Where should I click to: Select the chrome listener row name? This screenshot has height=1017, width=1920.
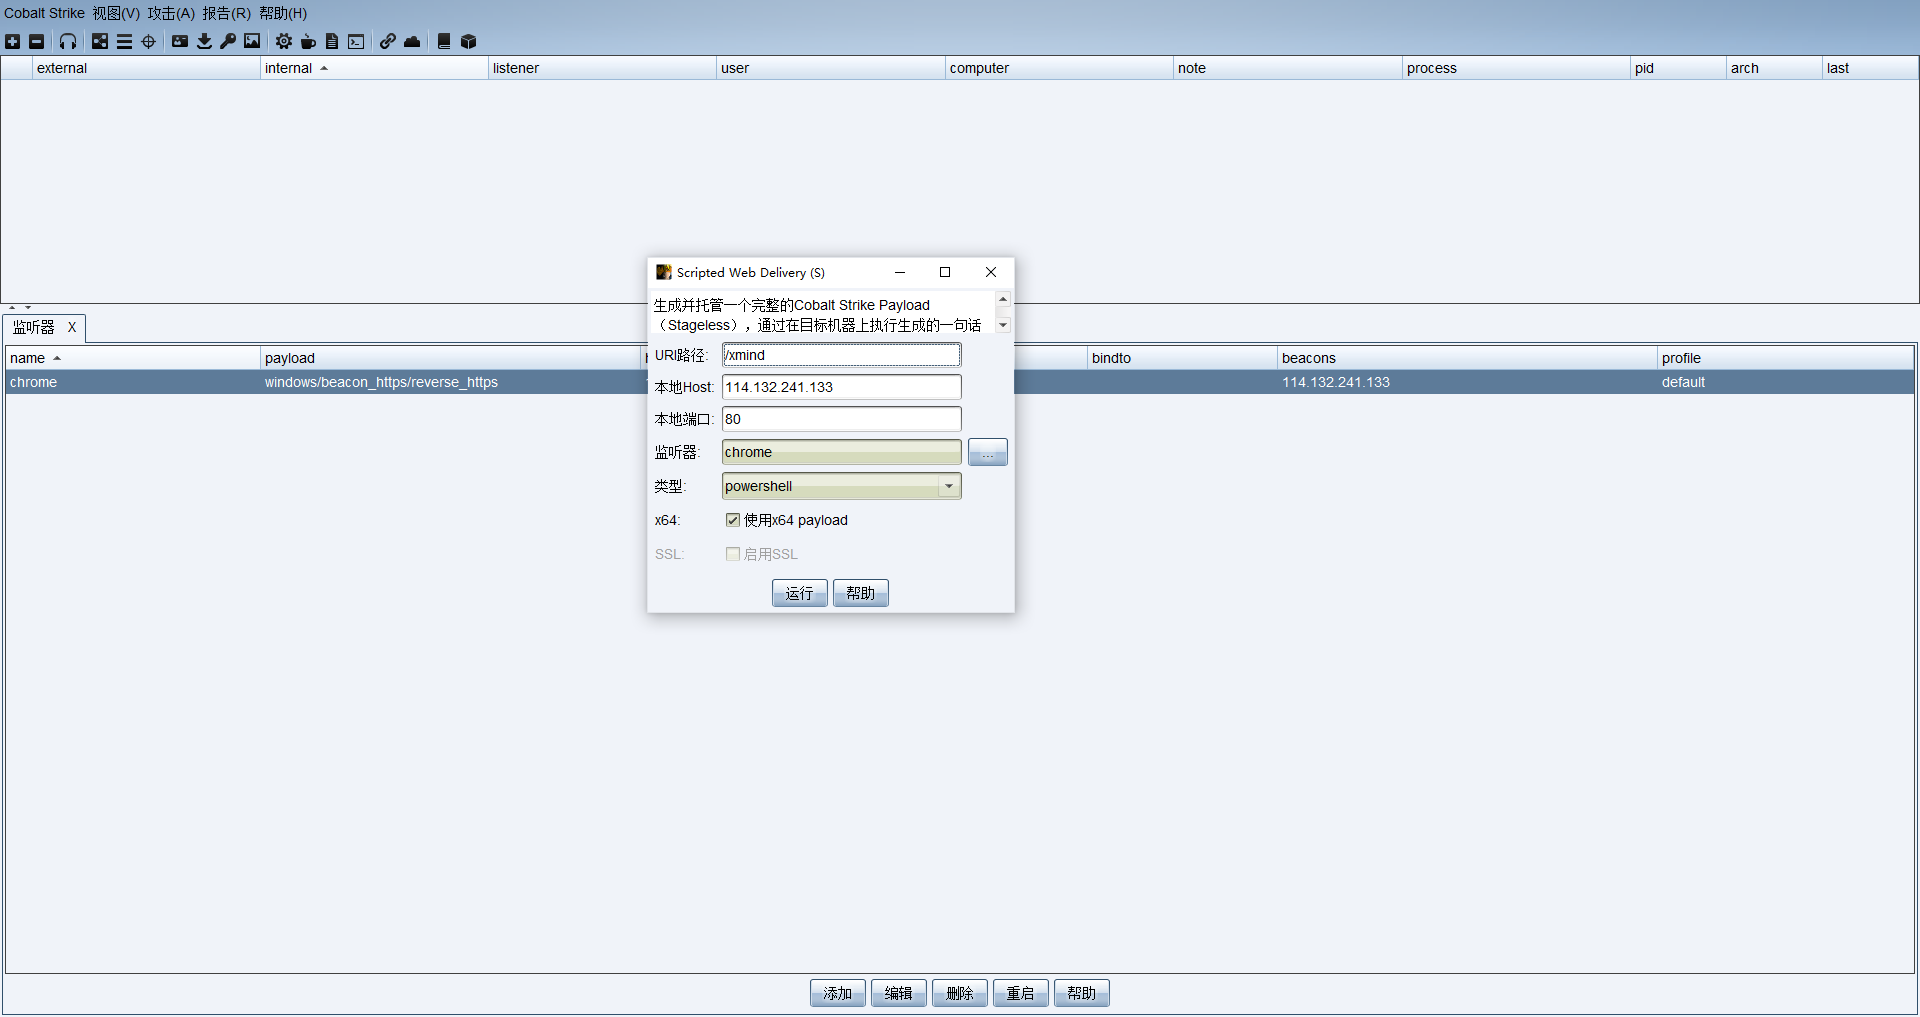34,382
